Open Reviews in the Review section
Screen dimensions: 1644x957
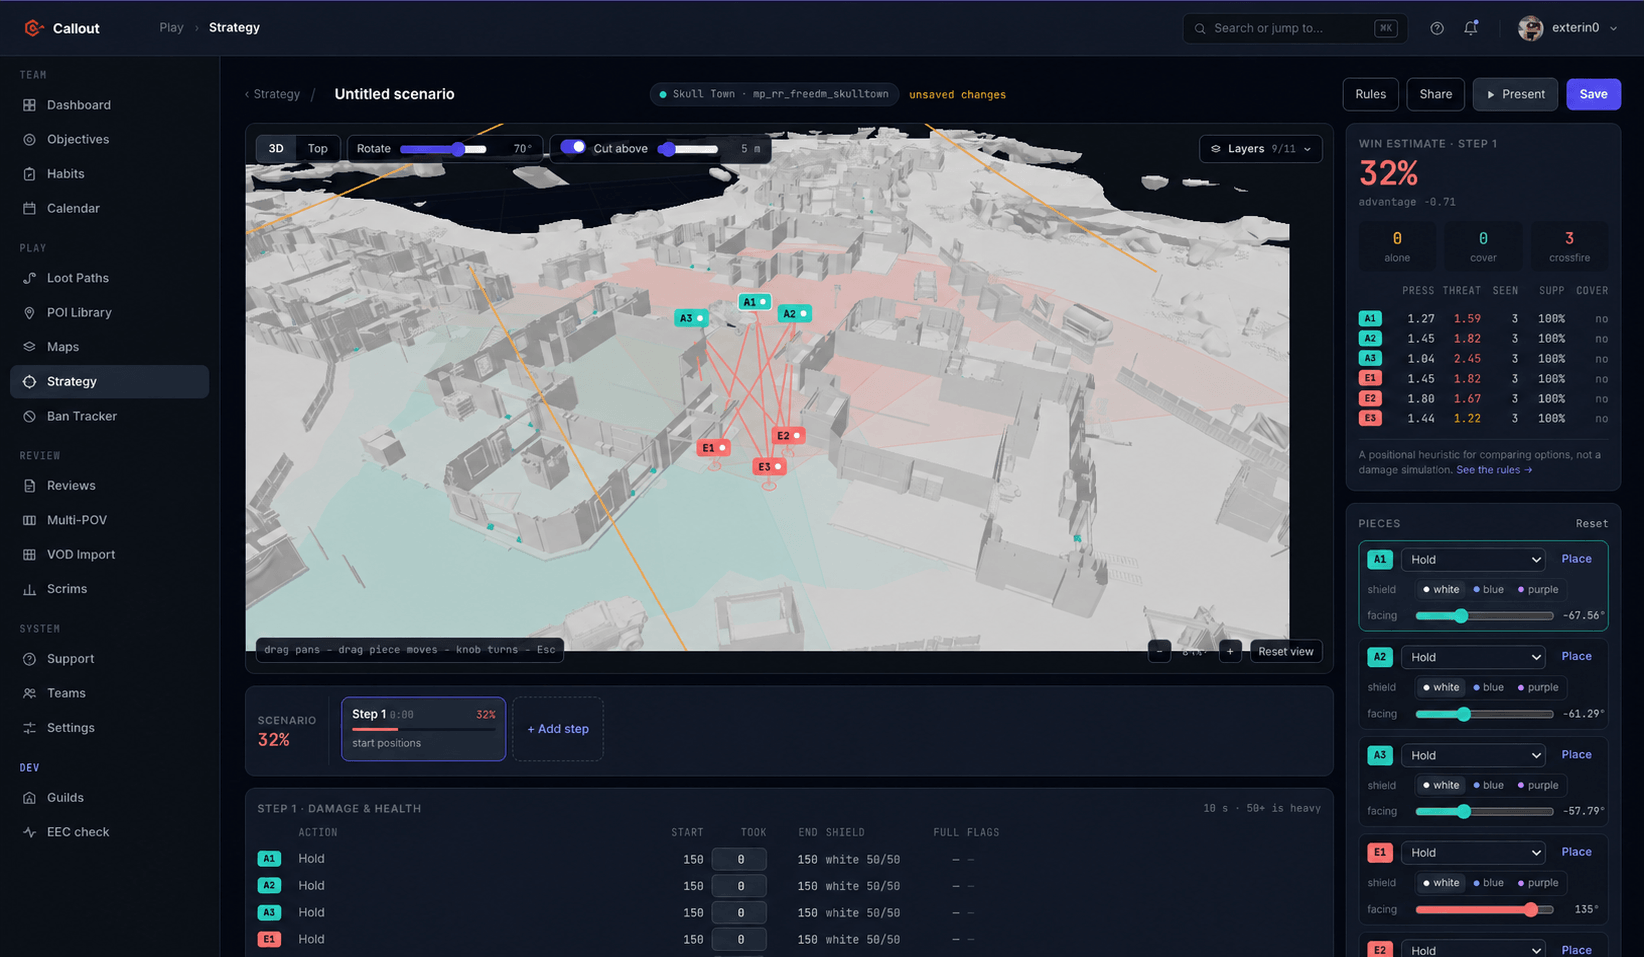109,485
